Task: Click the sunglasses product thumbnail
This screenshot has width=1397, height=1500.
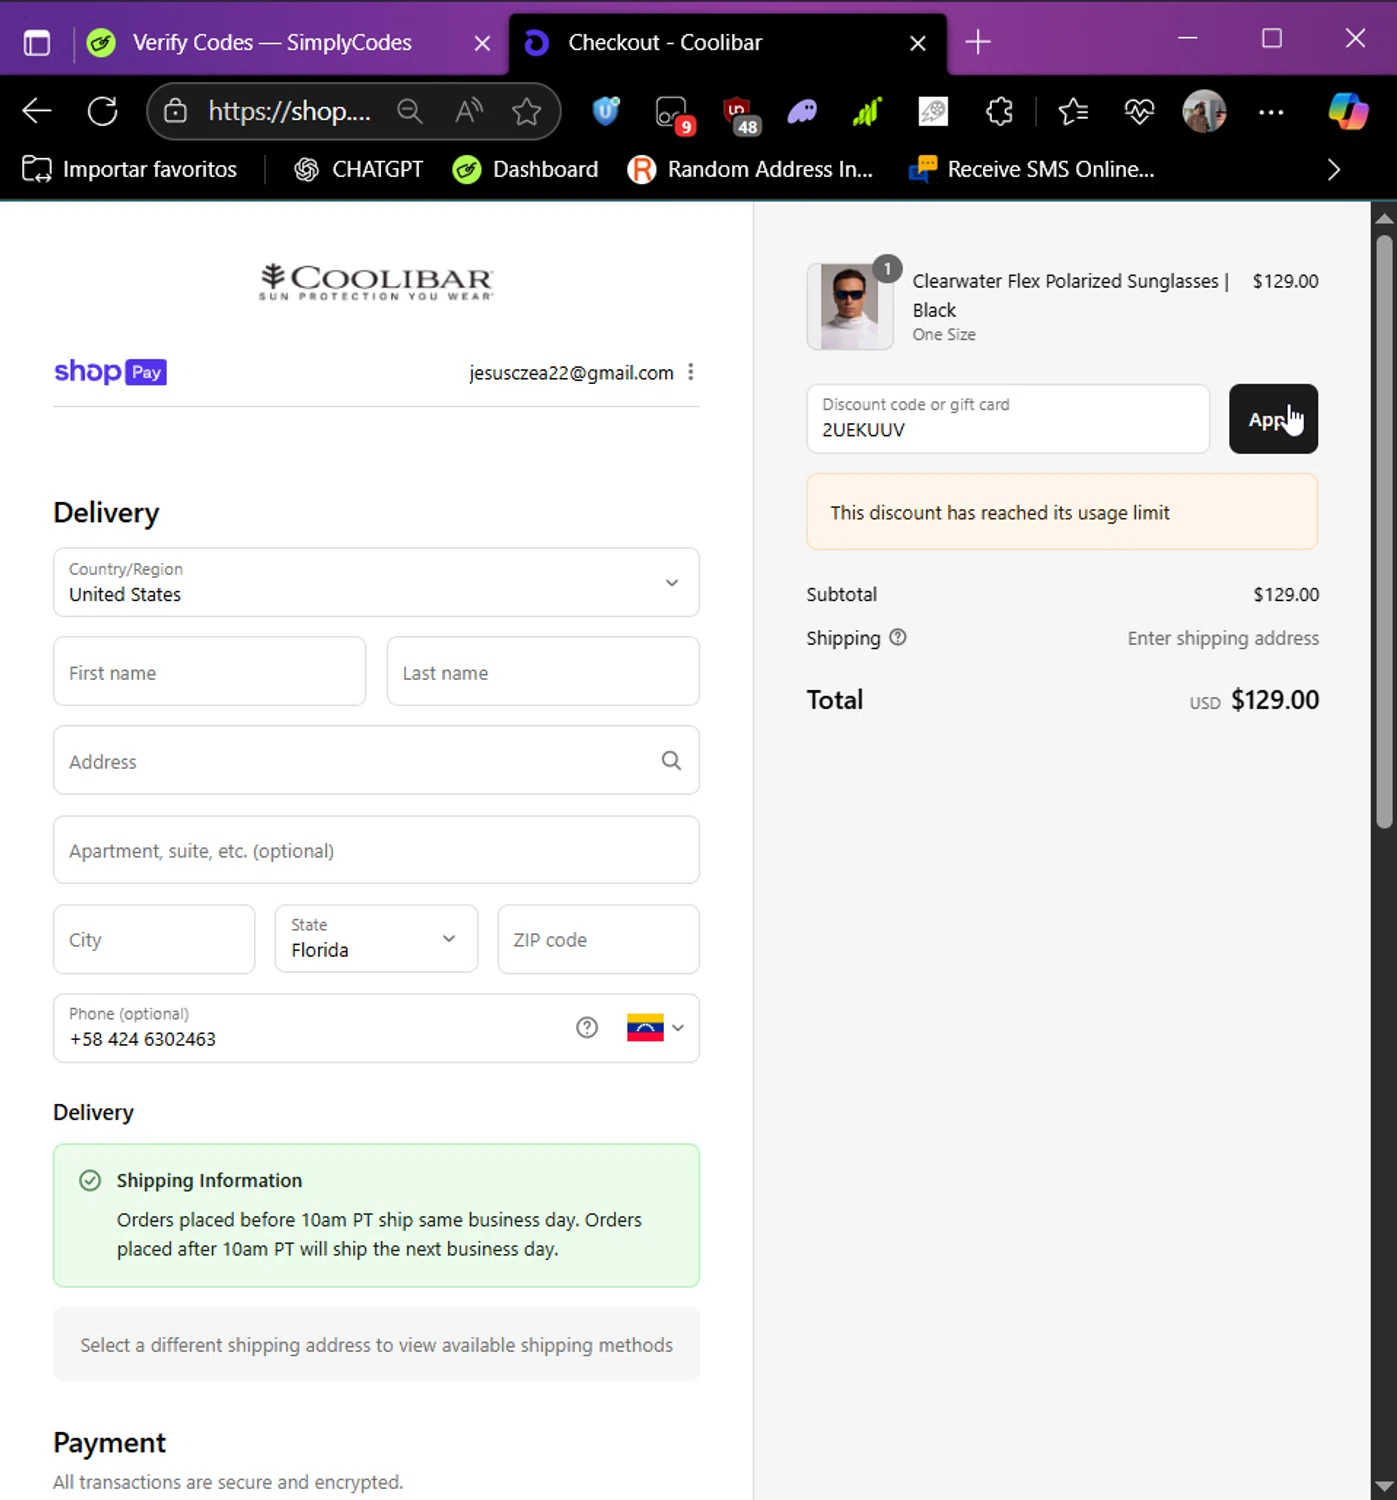Action: coord(850,306)
